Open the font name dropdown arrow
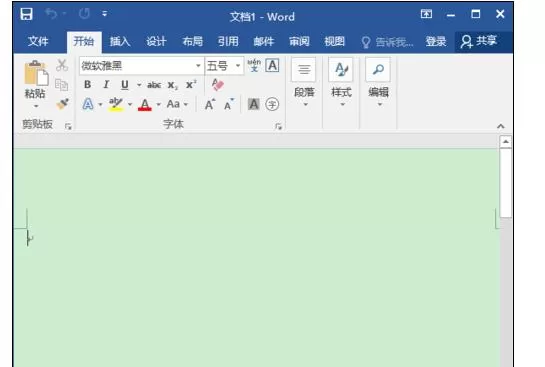The image size is (545, 367). [x=198, y=65]
